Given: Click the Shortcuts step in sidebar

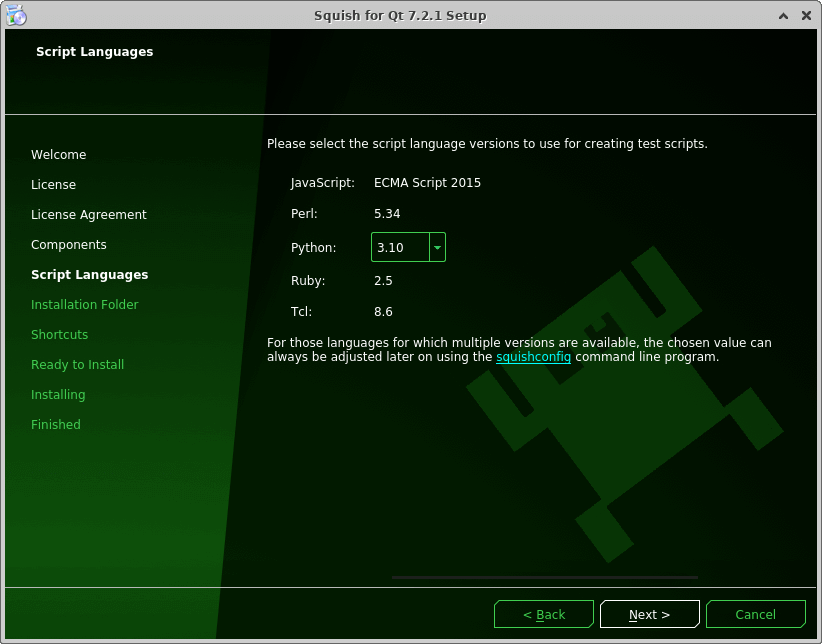Looking at the screenshot, I should (59, 335).
